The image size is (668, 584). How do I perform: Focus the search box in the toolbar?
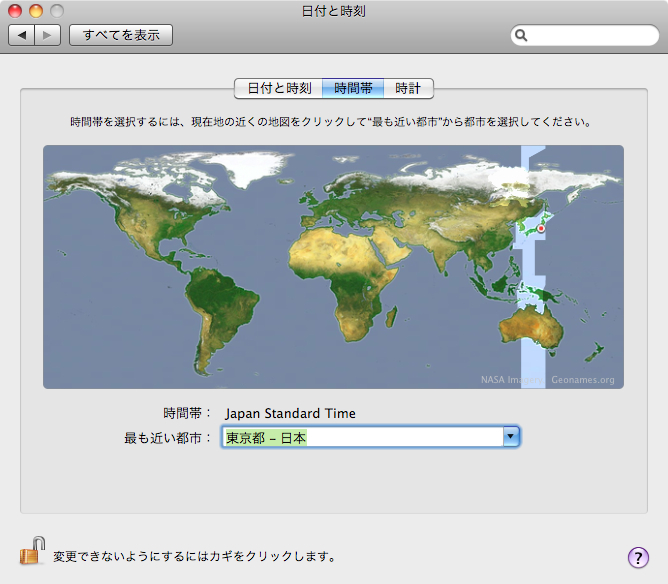click(590, 36)
